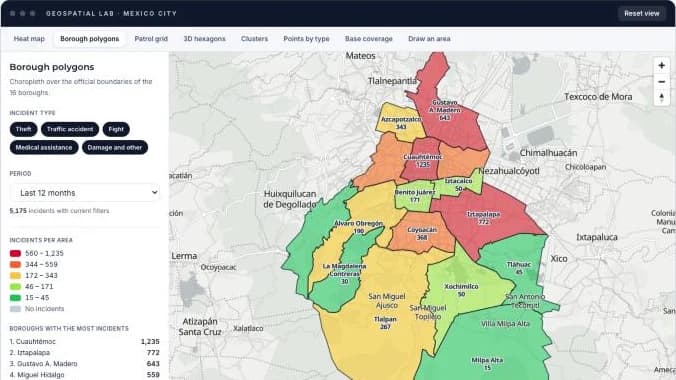Click the map zoom out minus icon
This screenshot has width=676, height=380.
[x=661, y=82]
